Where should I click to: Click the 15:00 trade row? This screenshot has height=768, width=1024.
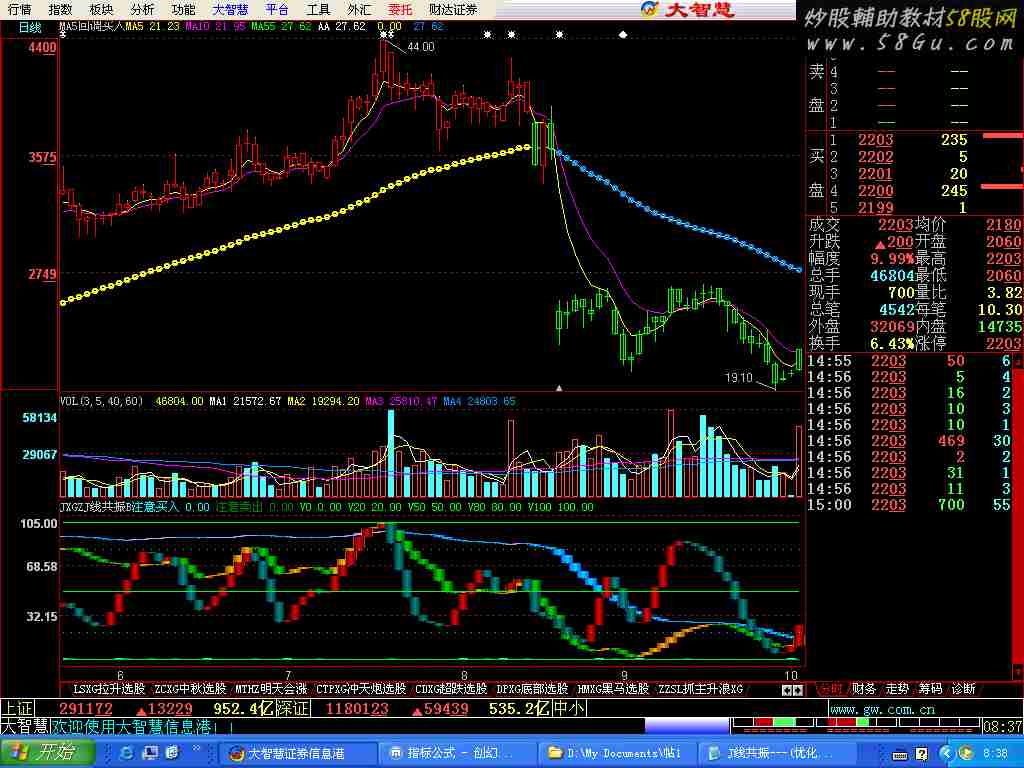coord(910,504)
